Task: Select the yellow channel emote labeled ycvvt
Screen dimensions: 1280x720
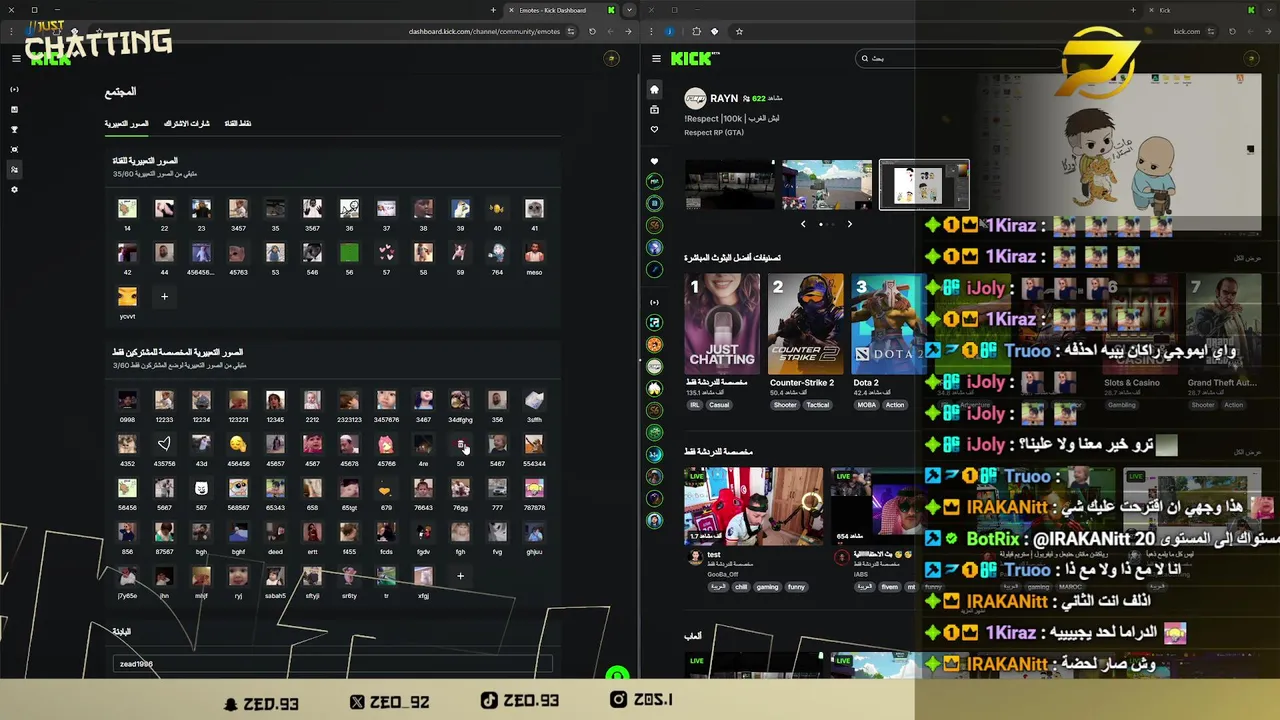Action: [127, 296]
